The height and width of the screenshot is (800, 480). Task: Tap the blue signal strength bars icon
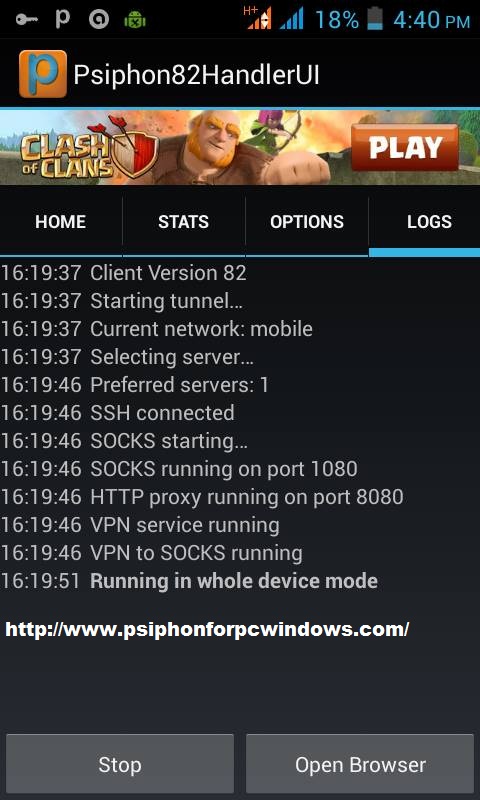coord(292,18)
